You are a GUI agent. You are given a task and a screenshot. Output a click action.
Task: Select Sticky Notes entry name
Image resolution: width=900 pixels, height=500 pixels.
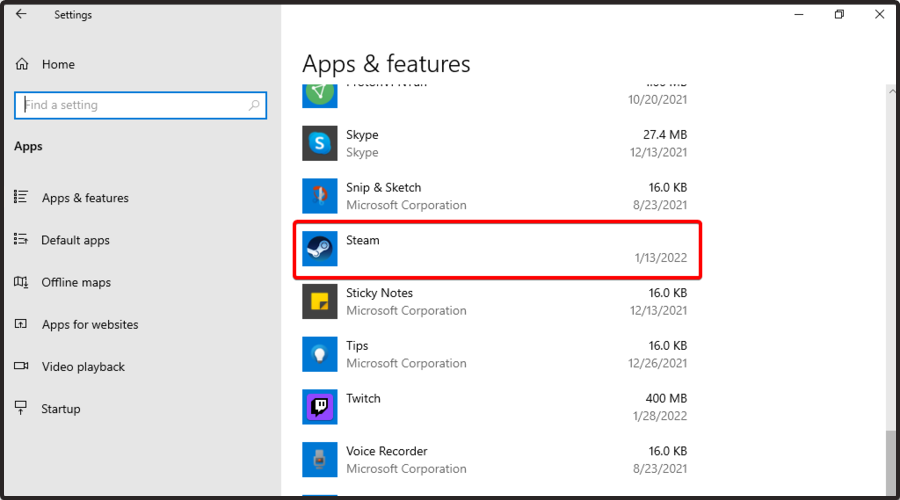click(379, 293)
